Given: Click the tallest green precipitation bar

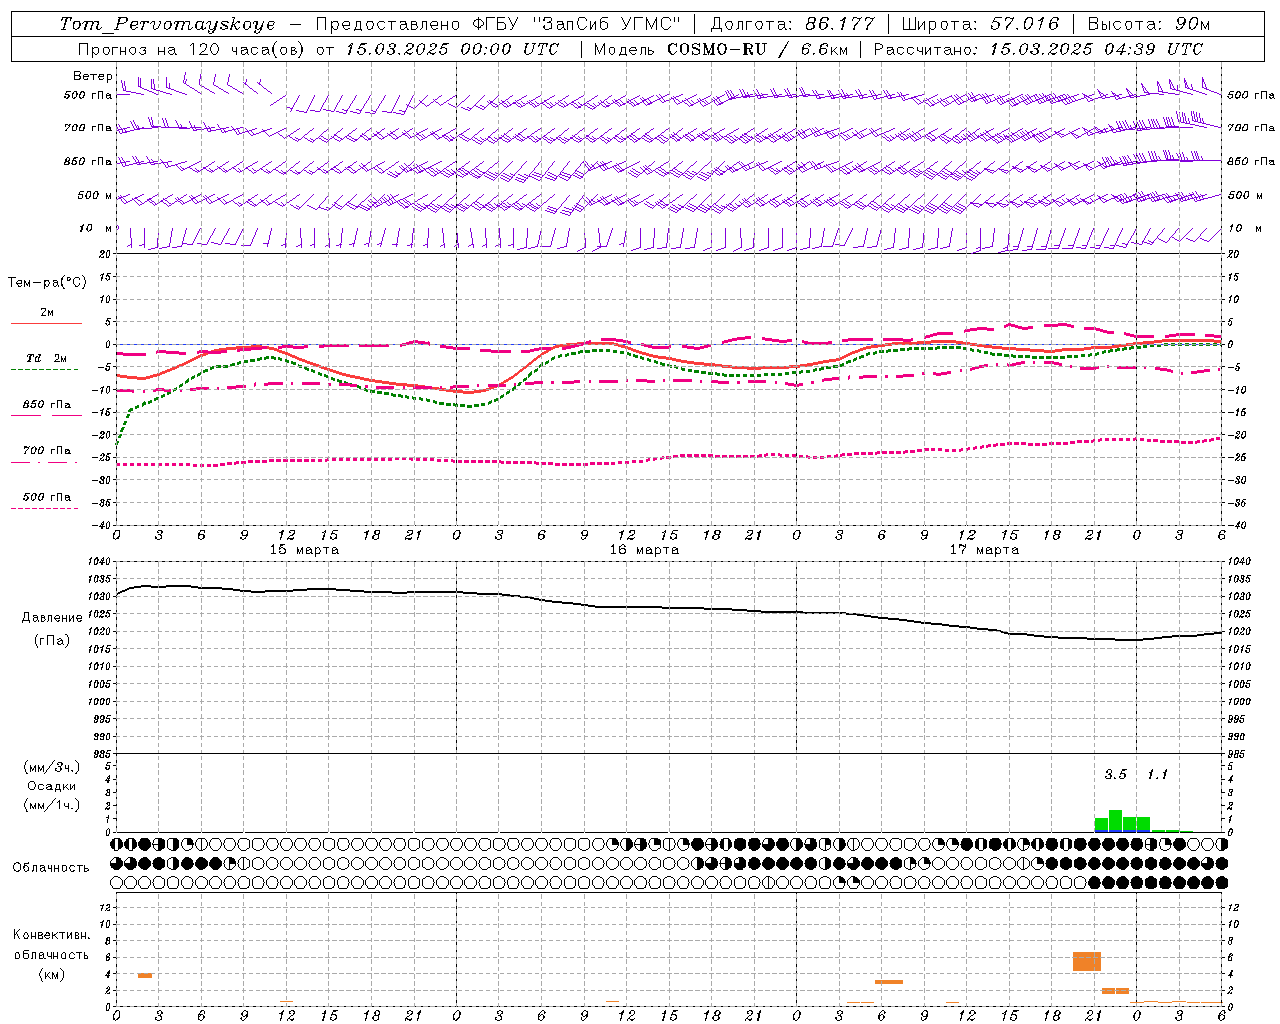Looking at the screenshot, I should click(1116, 820).
